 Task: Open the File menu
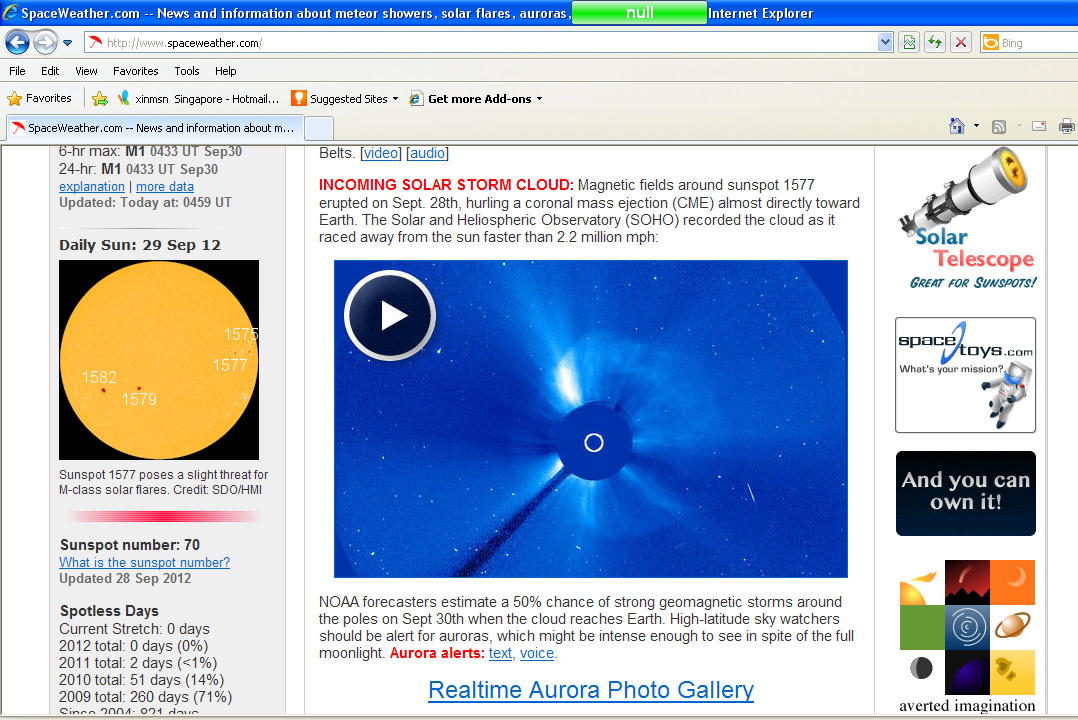point(17,71)
